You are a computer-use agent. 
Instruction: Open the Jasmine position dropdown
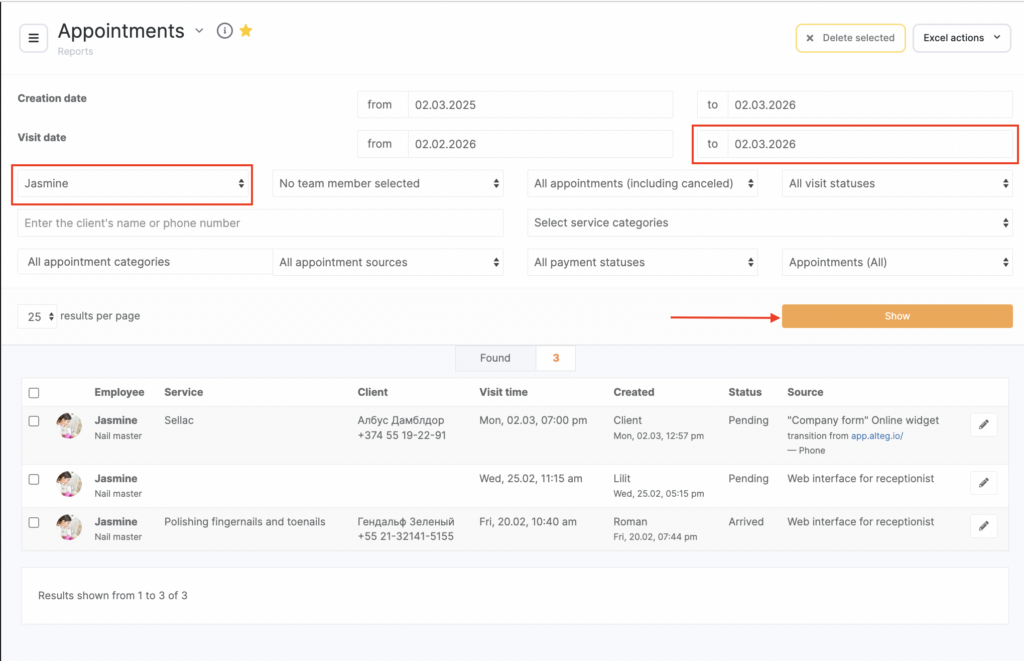[x=133, y=184]
